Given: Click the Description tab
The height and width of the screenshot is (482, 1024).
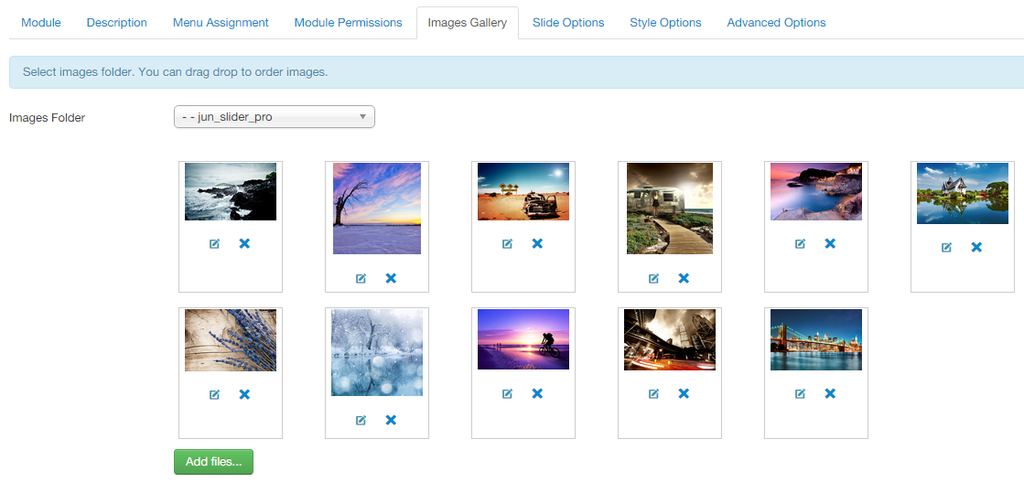Looking at the screenshot, I should [x=117, y=22].
